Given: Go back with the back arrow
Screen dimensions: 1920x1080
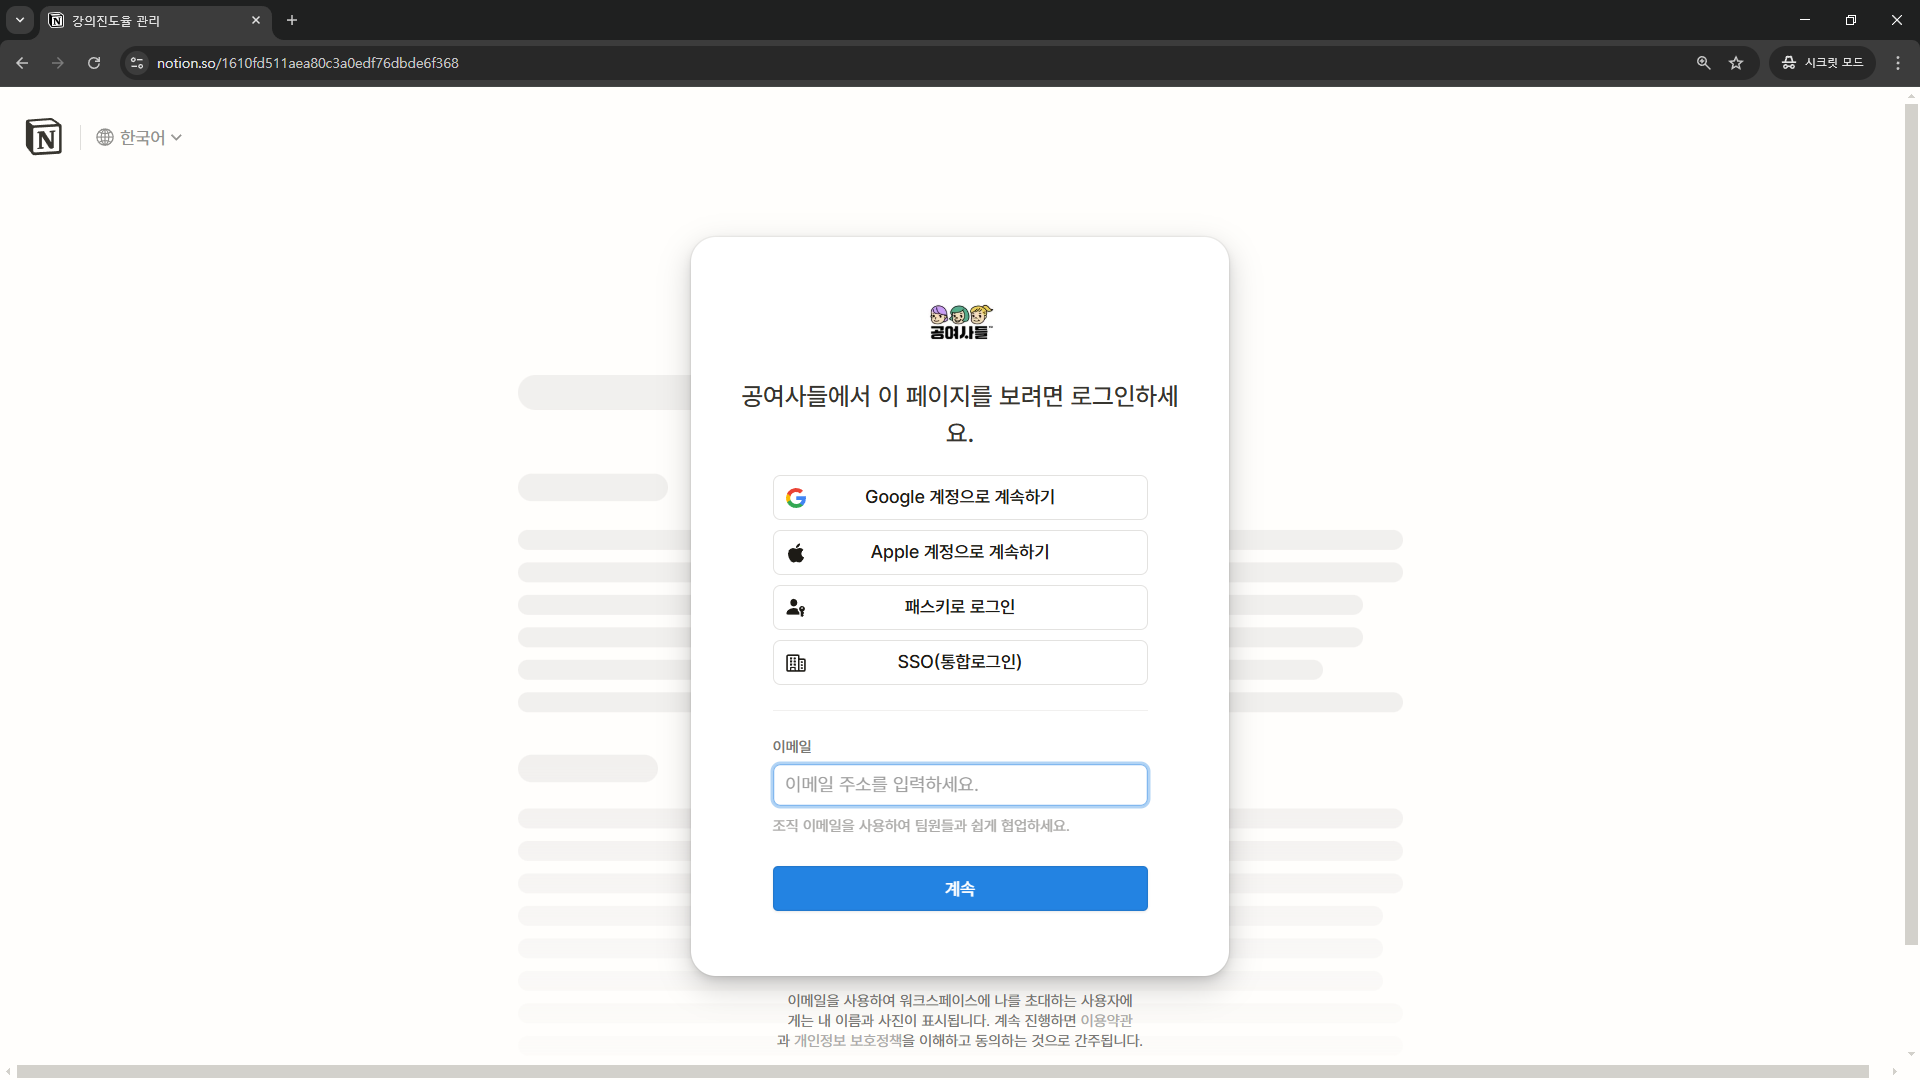Looking at the screenshot, I should (22, 62).
